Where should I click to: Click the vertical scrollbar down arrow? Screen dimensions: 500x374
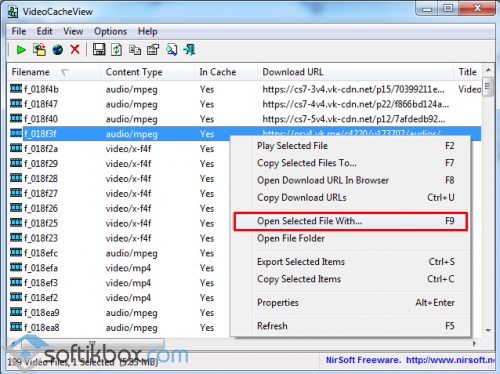point(488,330)
